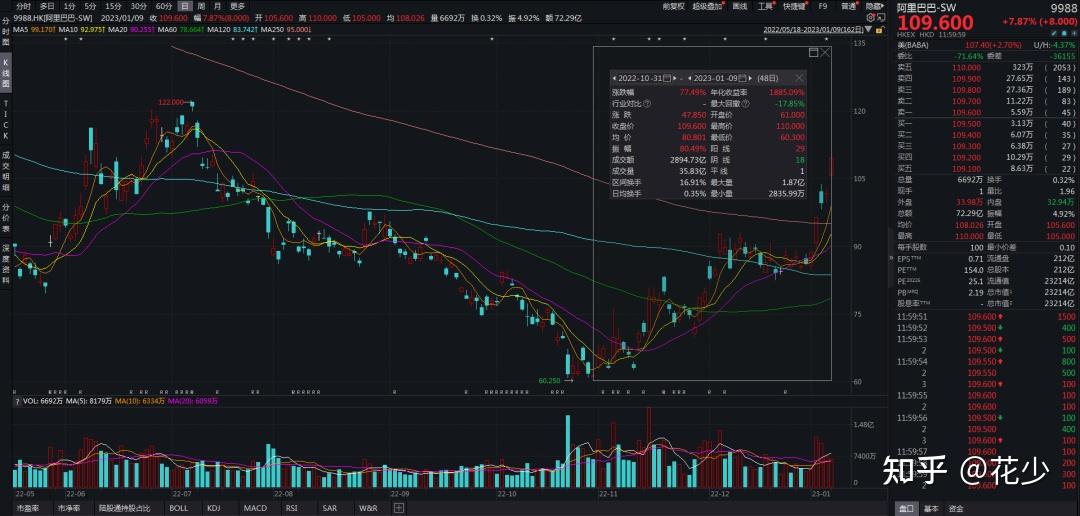
Task: Expand the date range dropdown triangle
Action: click(x=869, y=30)
